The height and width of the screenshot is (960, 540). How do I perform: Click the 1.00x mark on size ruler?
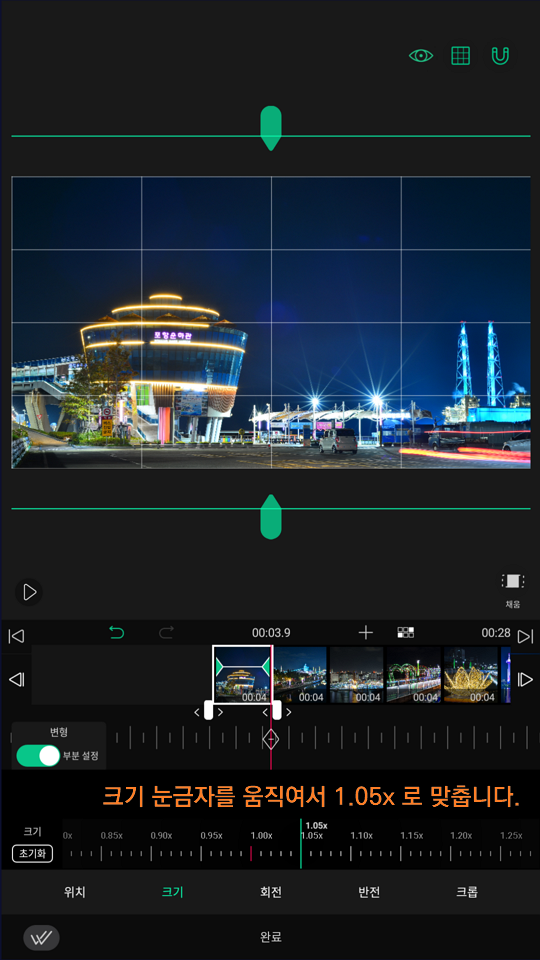261,835
